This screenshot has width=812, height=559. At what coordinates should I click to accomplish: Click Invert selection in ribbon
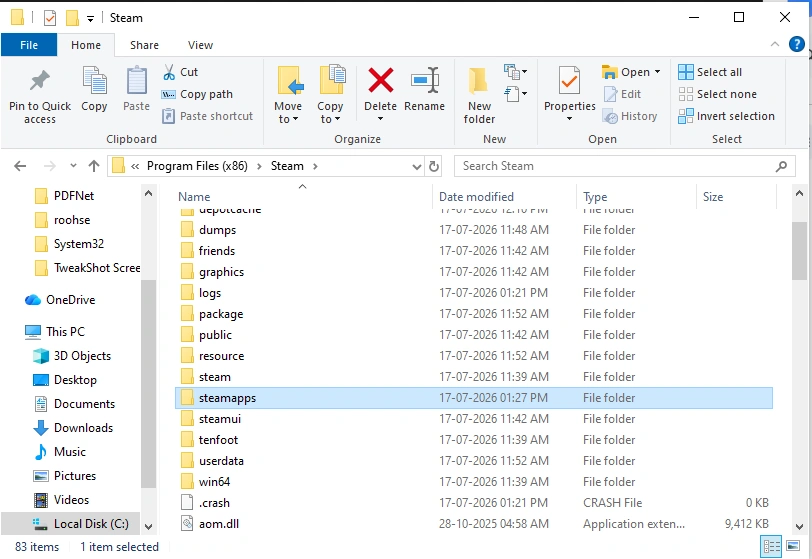coord(727,116)
